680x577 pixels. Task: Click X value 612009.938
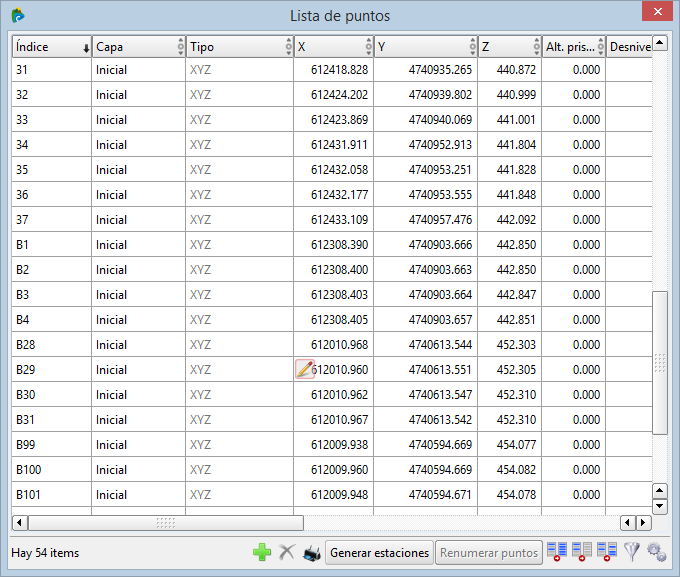[x=339, y=445]
